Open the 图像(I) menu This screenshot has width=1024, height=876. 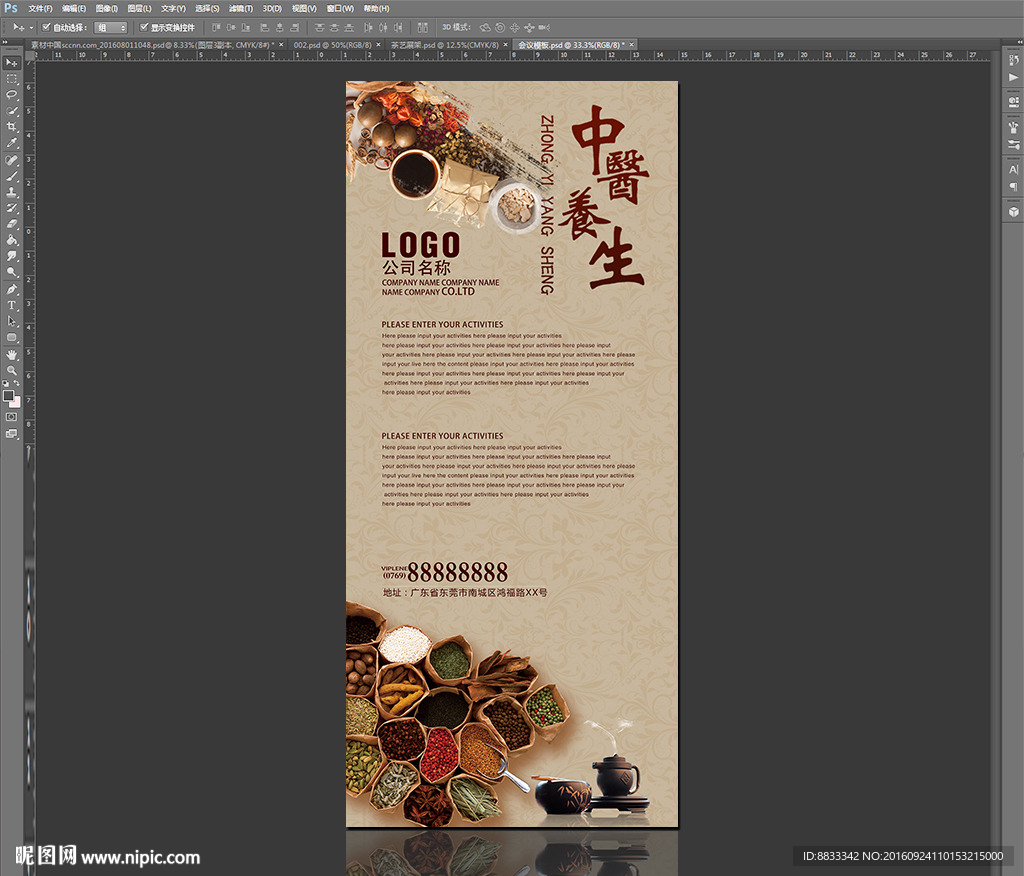(106, 8)
